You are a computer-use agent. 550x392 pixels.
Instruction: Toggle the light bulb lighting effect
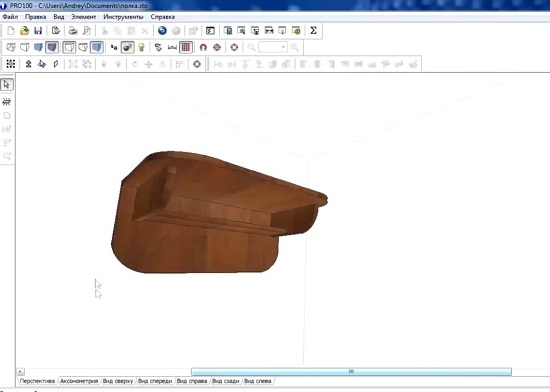(141, 47)
